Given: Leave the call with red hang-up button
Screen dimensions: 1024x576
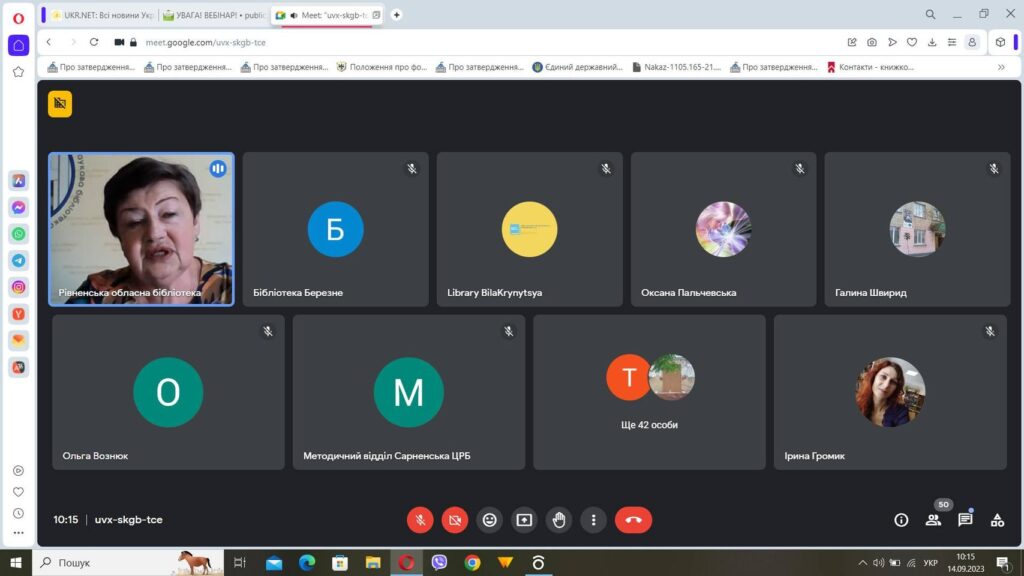Looking at the screenshot, I should tap(633, 520).
